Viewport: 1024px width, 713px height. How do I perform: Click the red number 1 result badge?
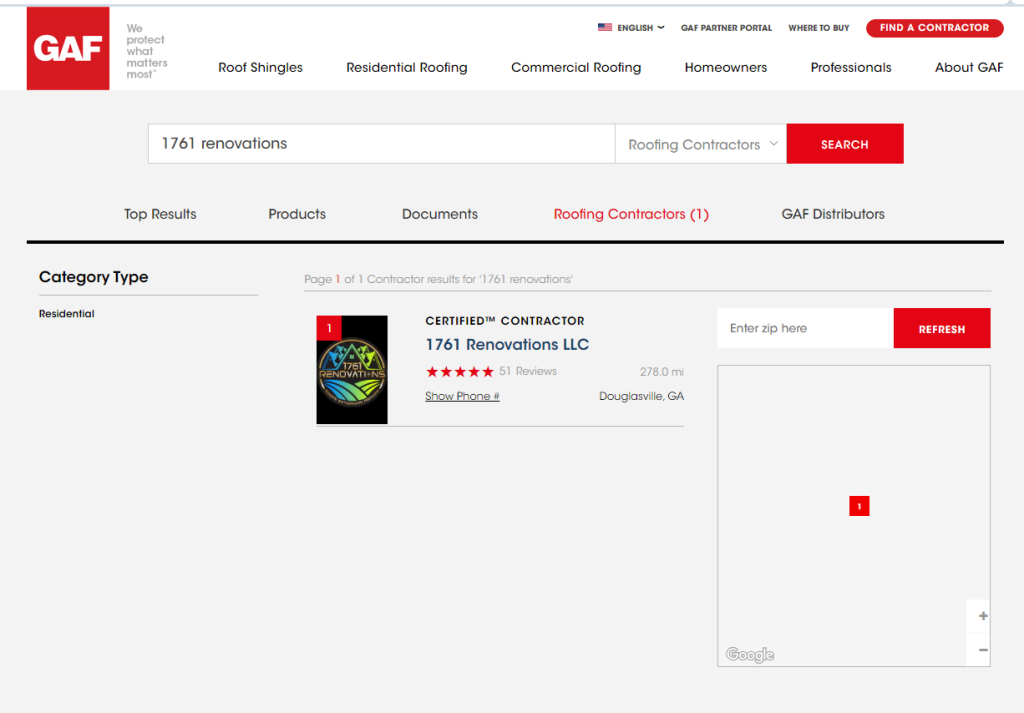[x=328, y=328]
